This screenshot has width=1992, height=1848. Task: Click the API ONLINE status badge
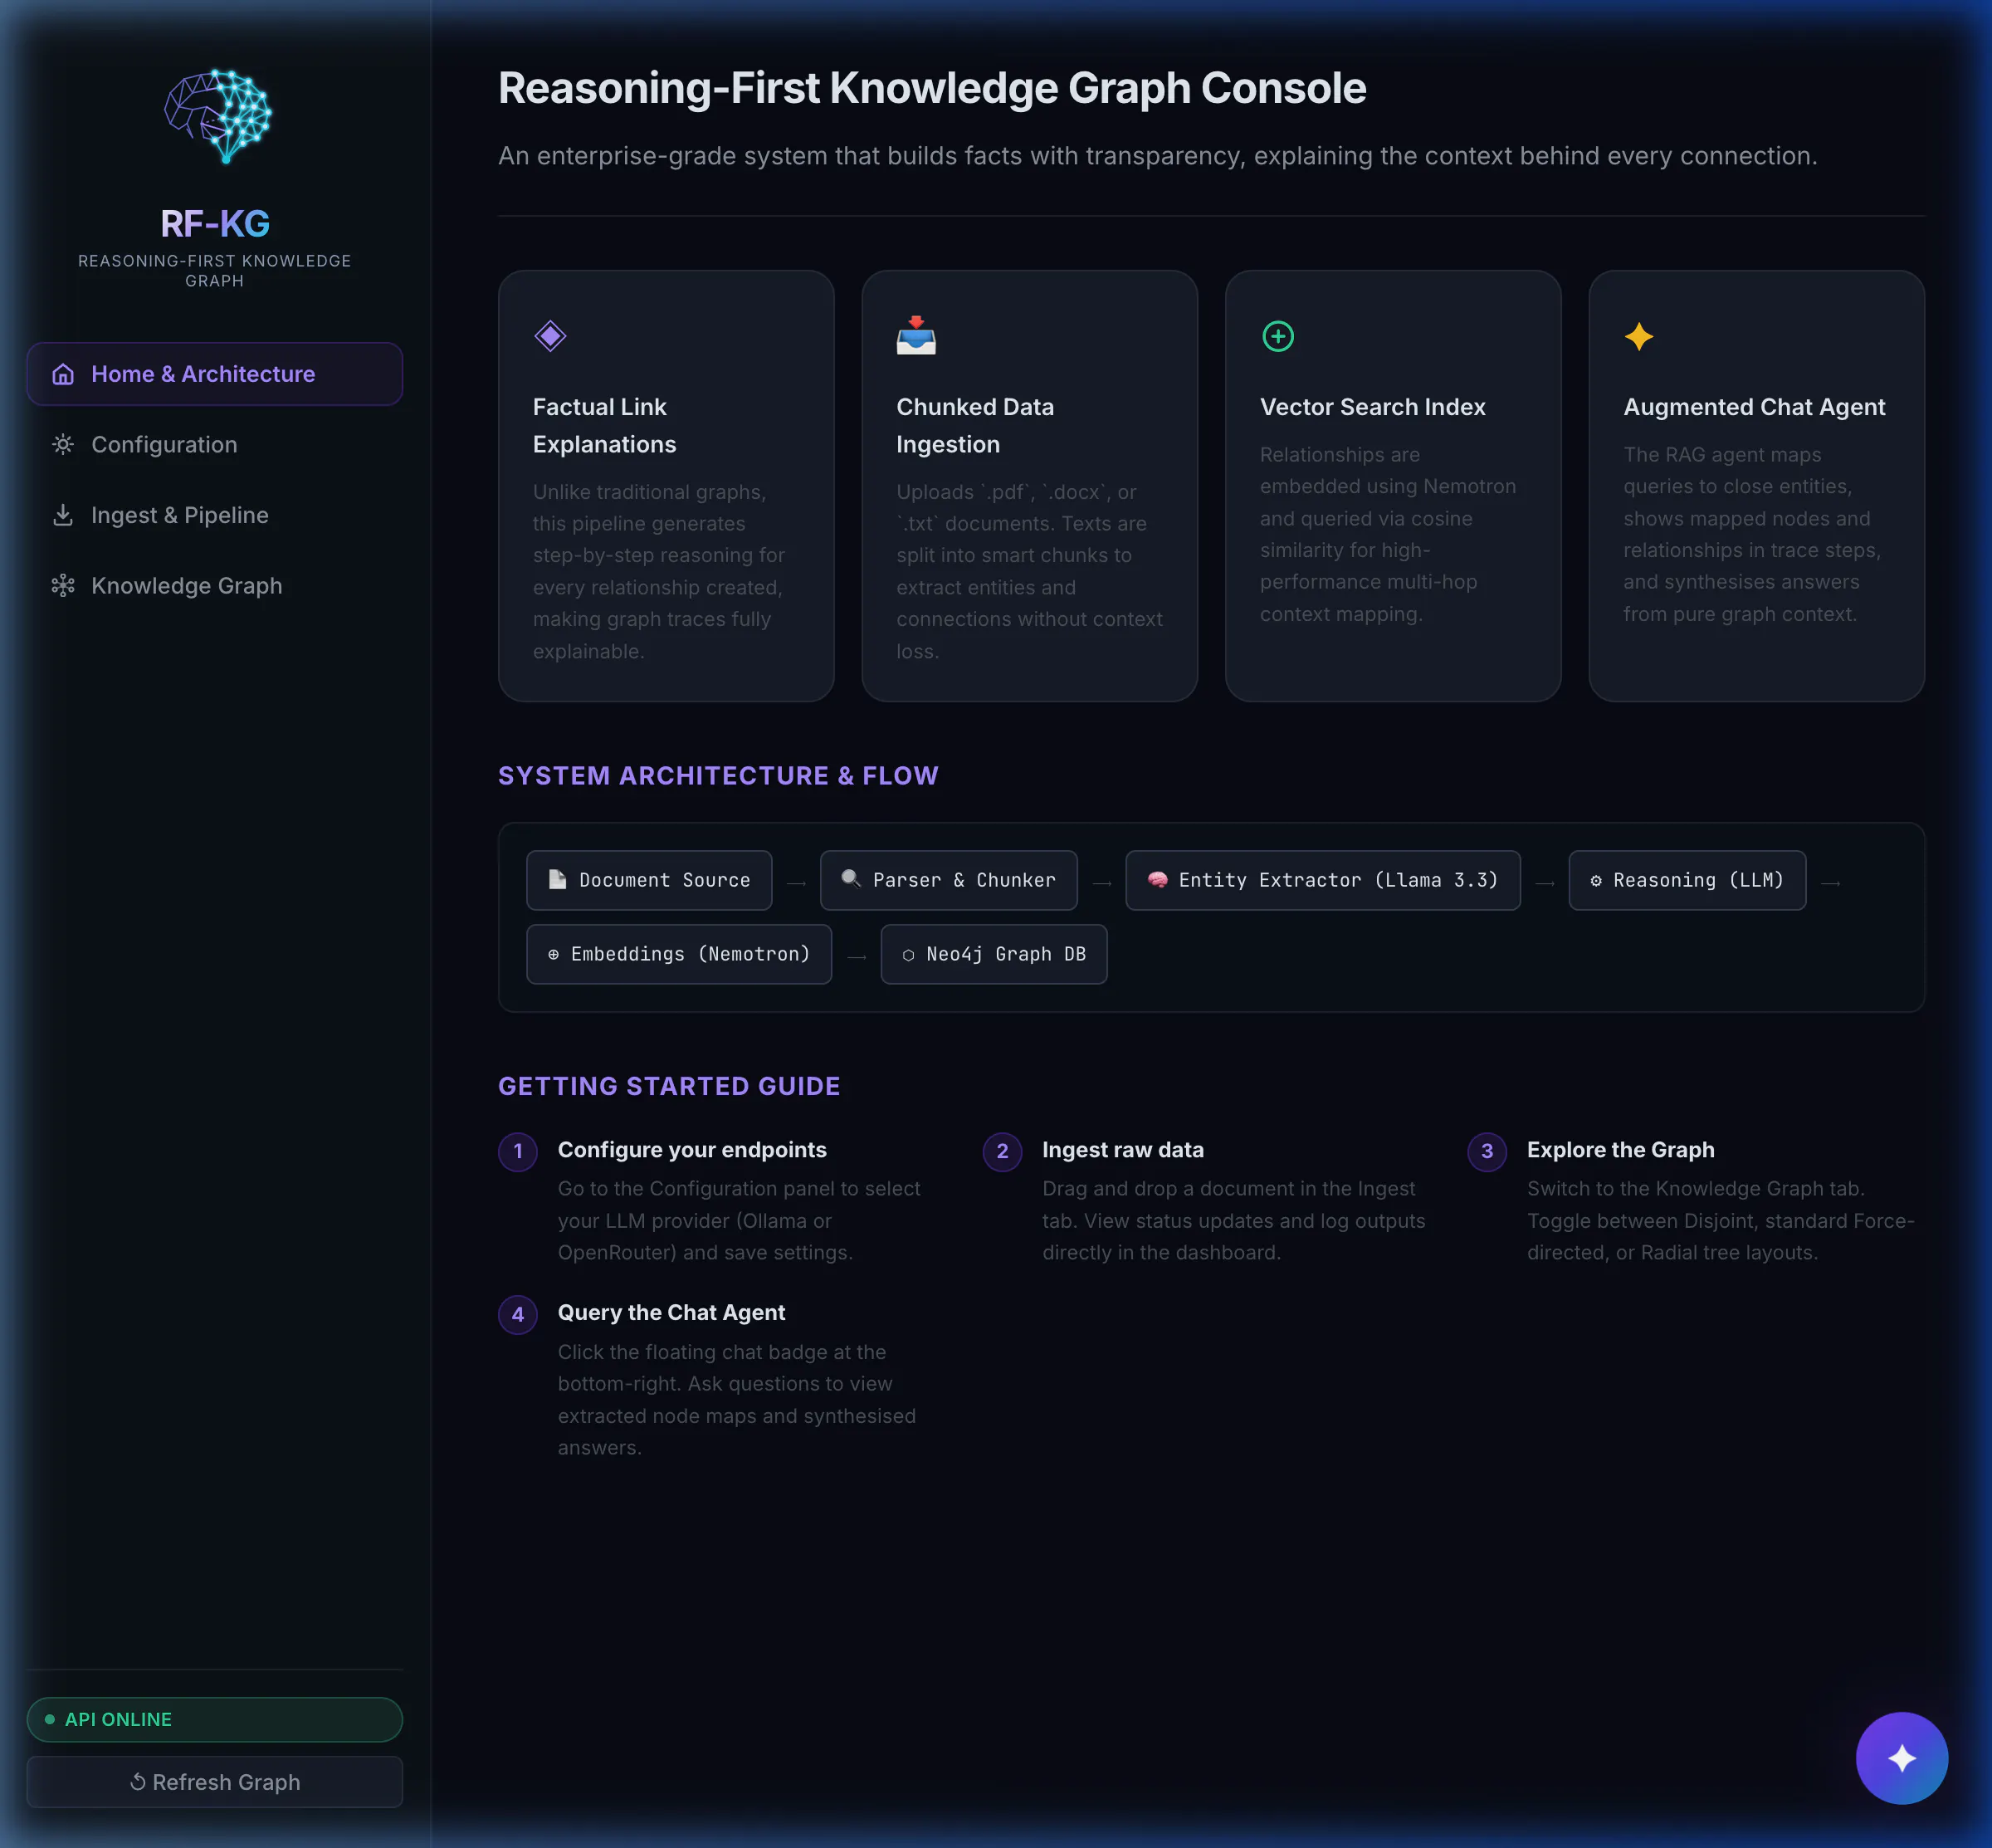[x=215, y=1719]
